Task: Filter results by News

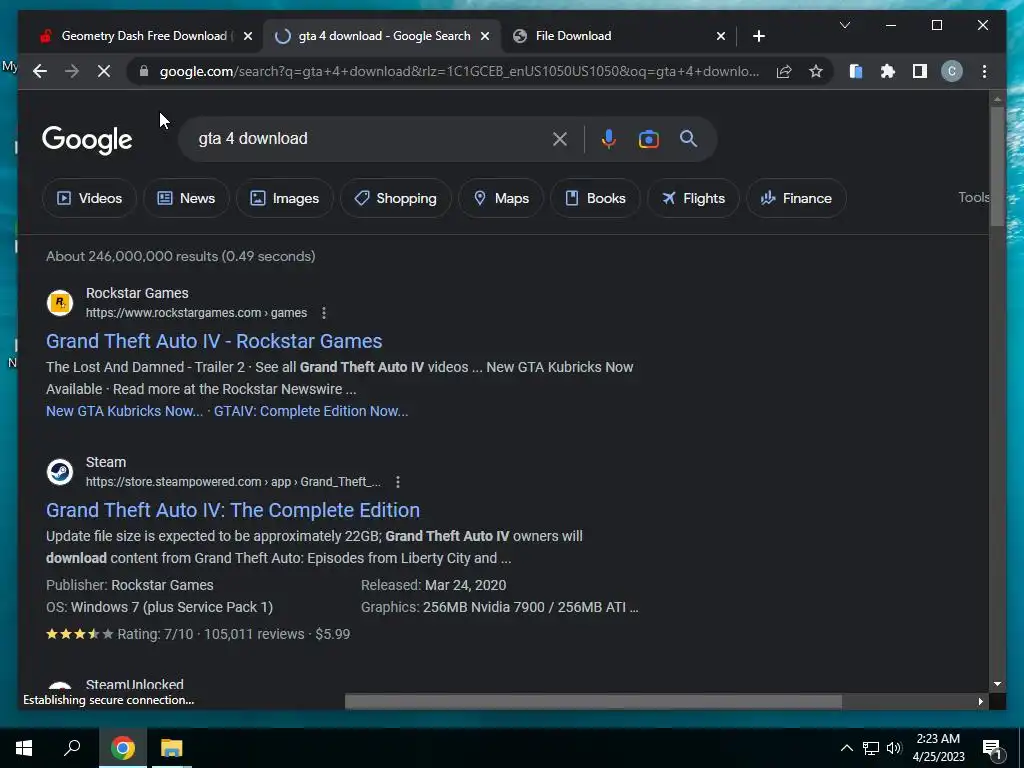Action: tap(186, 198)
